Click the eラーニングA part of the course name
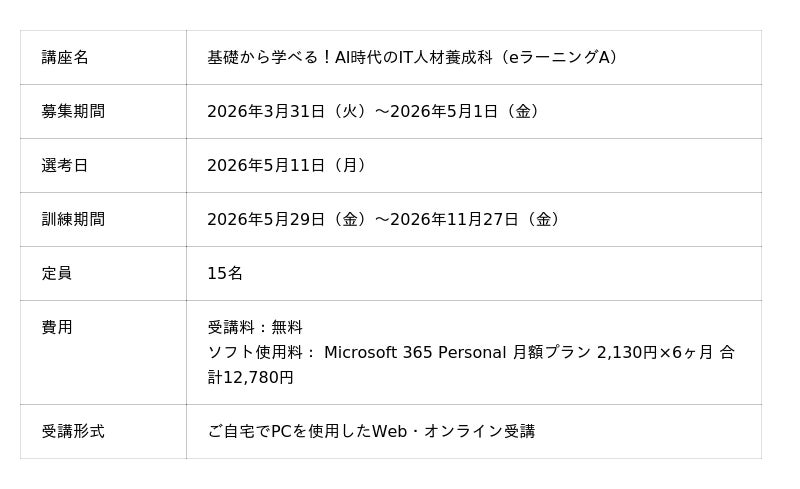The height and width of the screenshot is (489, 800). tap(563, 57)
